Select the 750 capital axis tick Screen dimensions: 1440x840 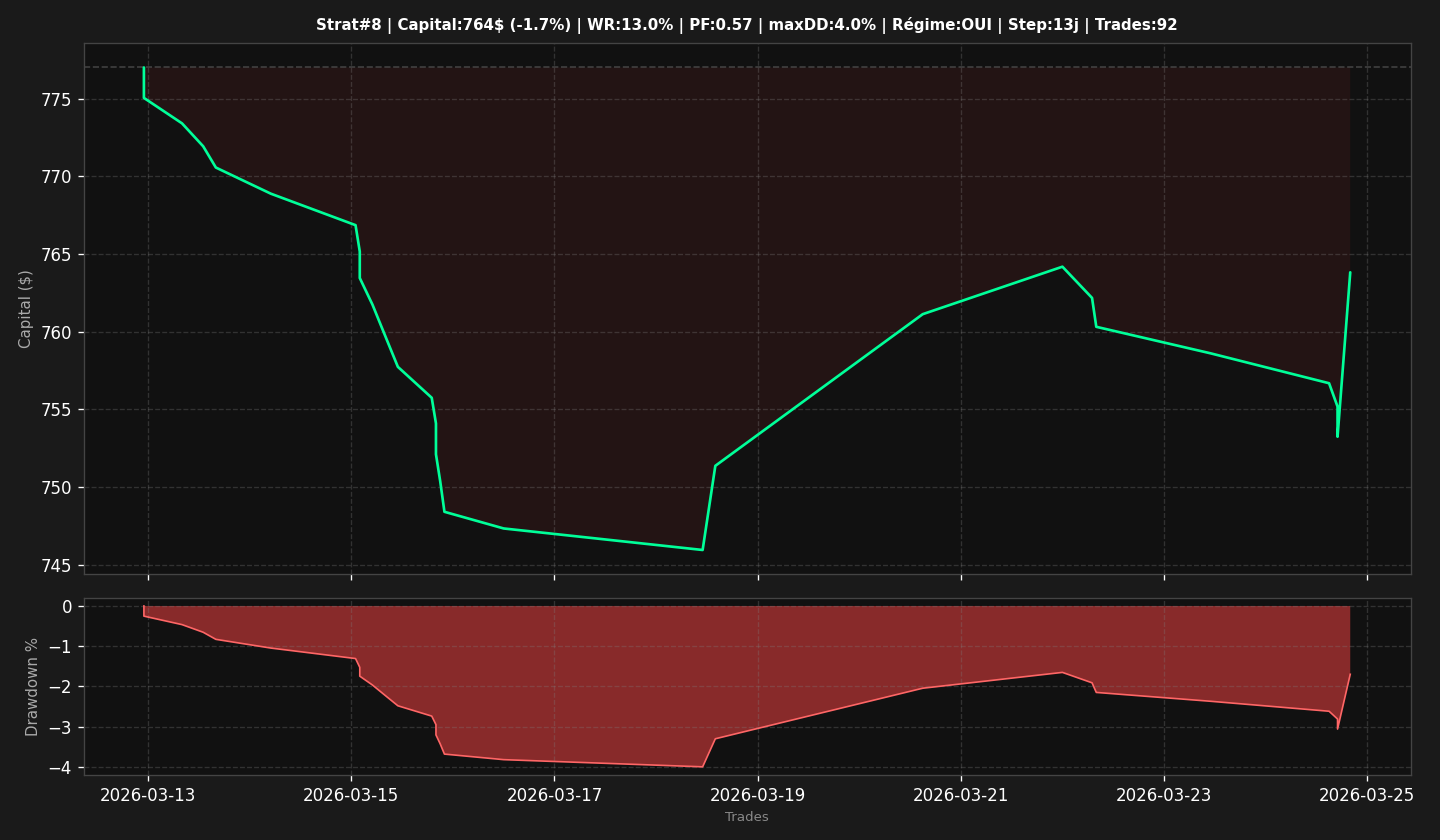click(58, 488)
